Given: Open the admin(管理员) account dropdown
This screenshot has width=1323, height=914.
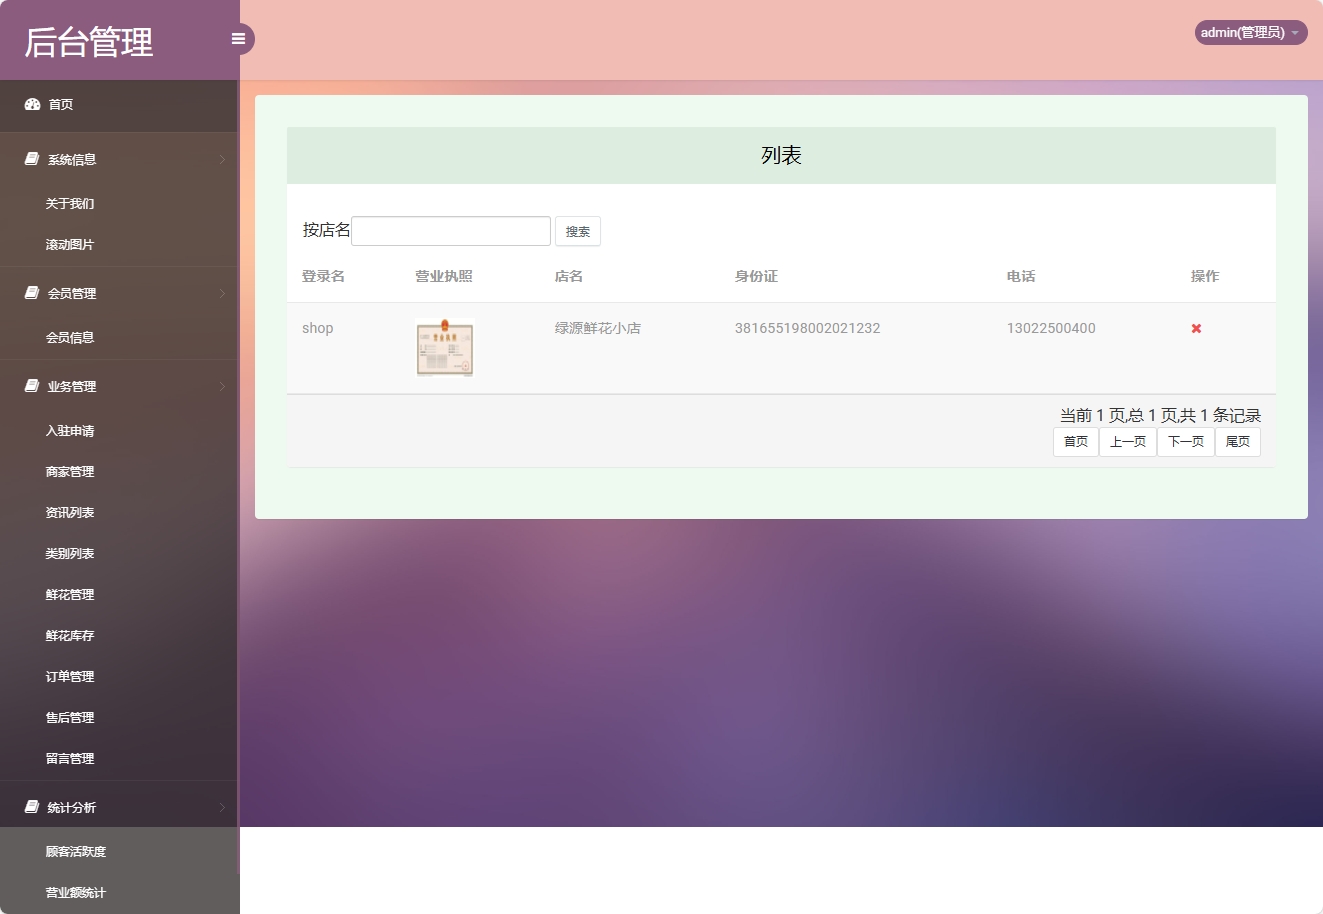Looking at the screenshot, I should point(1249,31).
